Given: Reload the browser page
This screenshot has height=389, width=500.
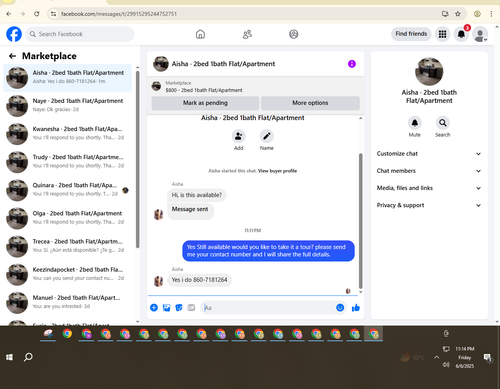Looking at the screenshot, I should [x=37, y=14].
